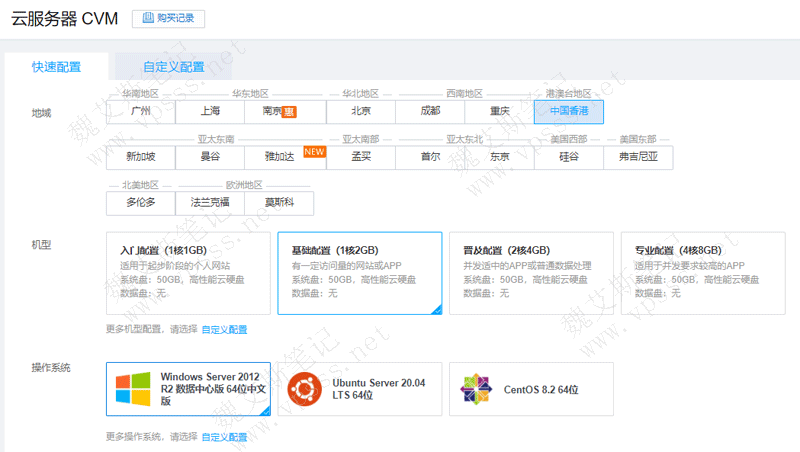Select 法兰克福 region
800x452 pixels.
click(x=210, y=203)
